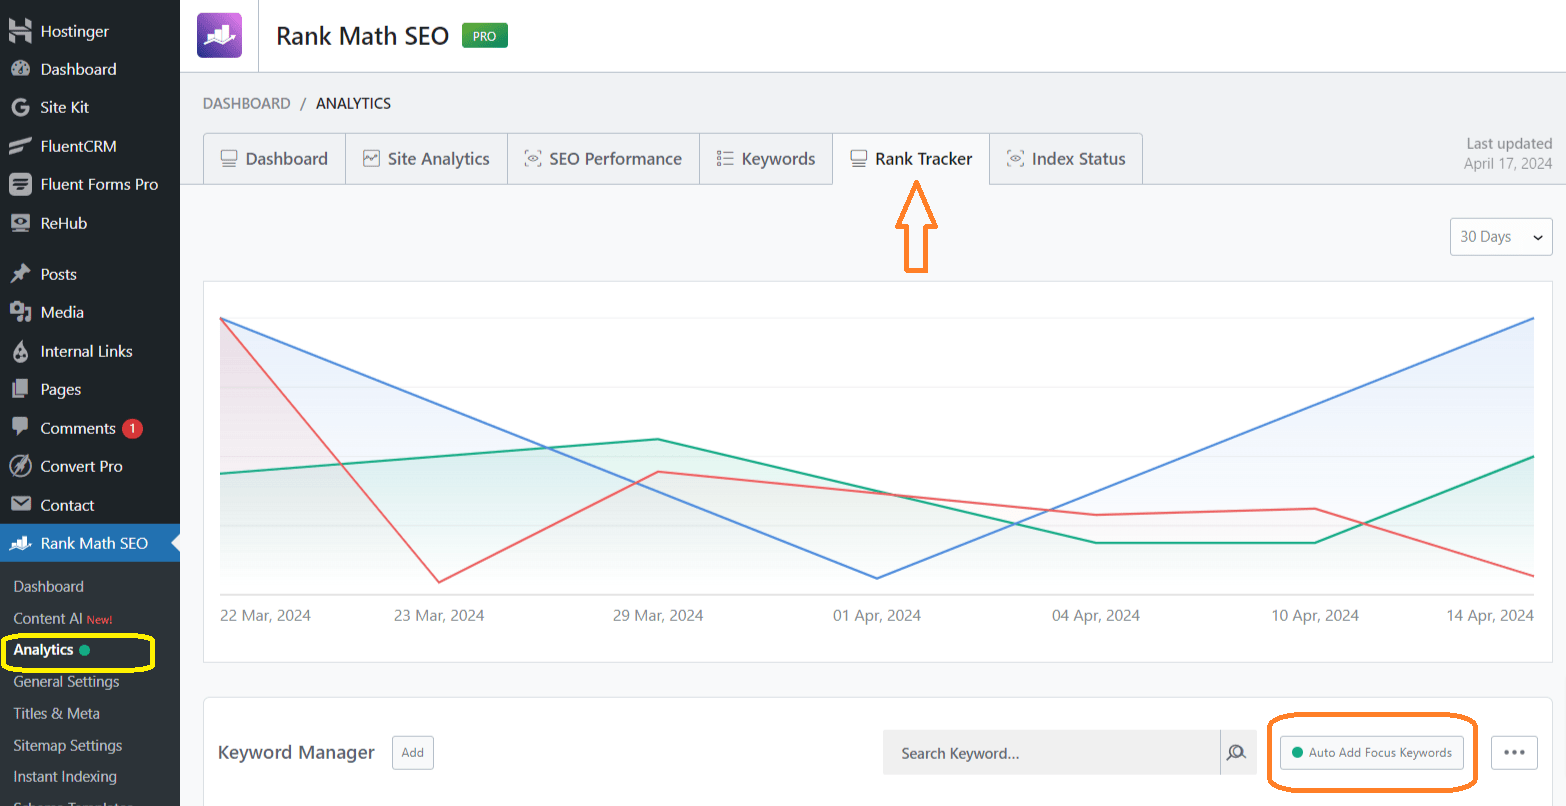Screen dimensions: 1566x806
Task: Click the FluentCRM icon in sidebar
Action: click(20, 146)
